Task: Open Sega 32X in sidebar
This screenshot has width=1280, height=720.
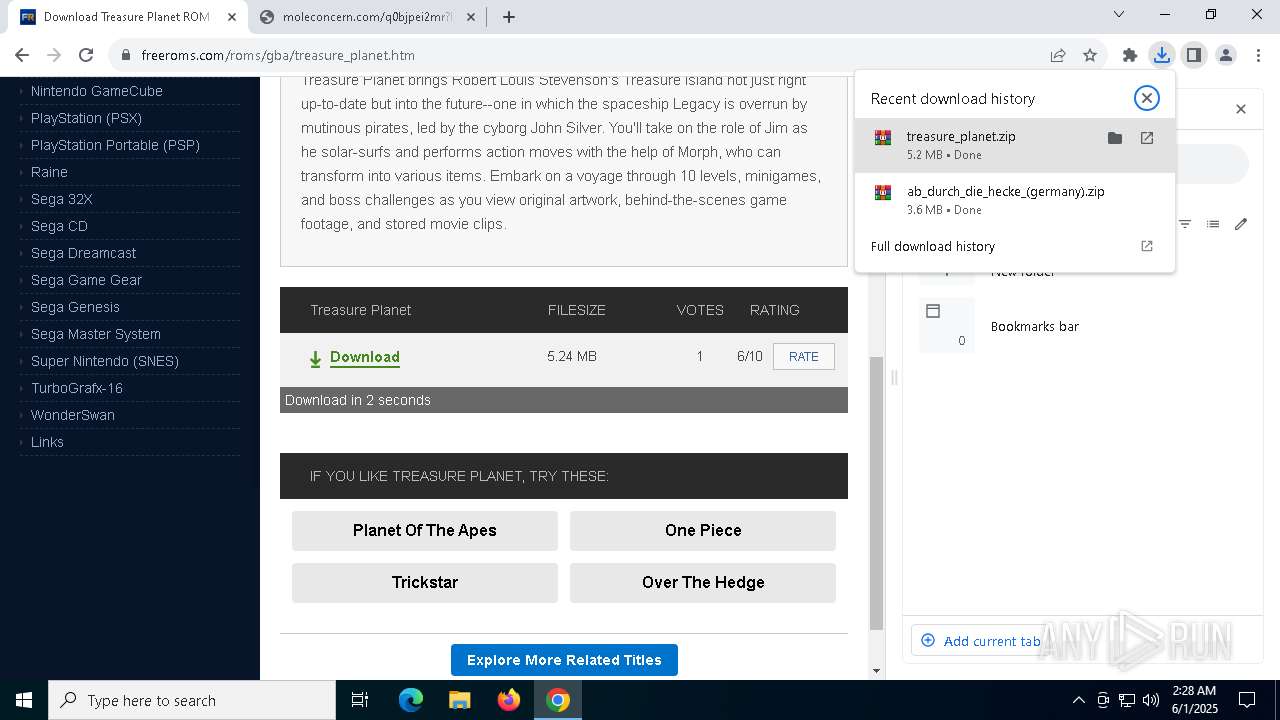Action: 61,199
